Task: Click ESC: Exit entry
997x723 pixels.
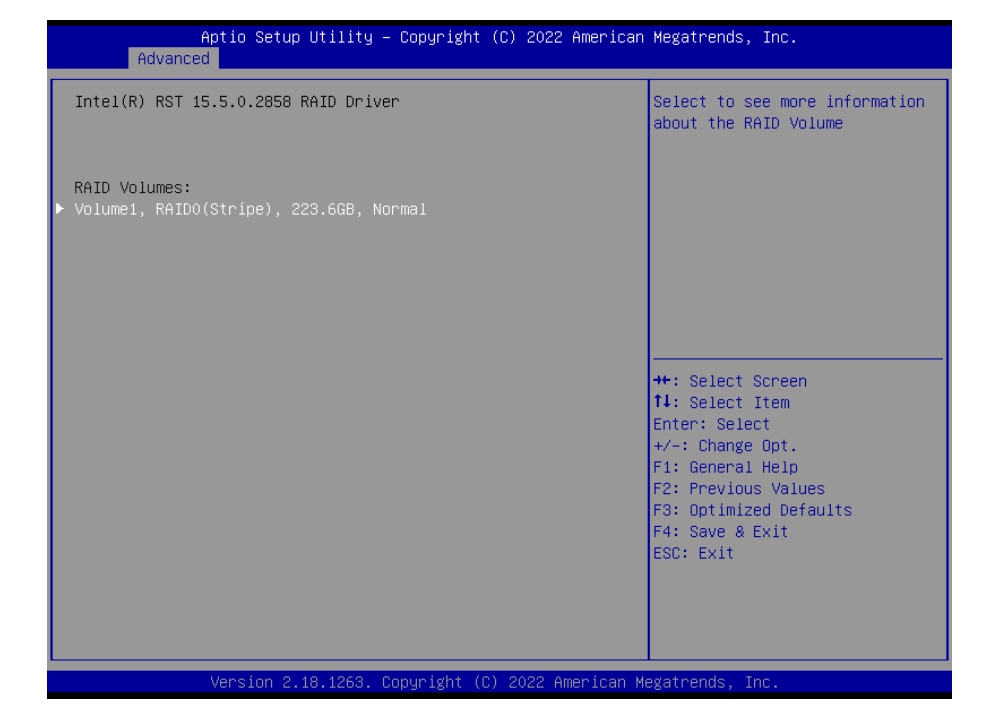Action: (x=695, y=553)
